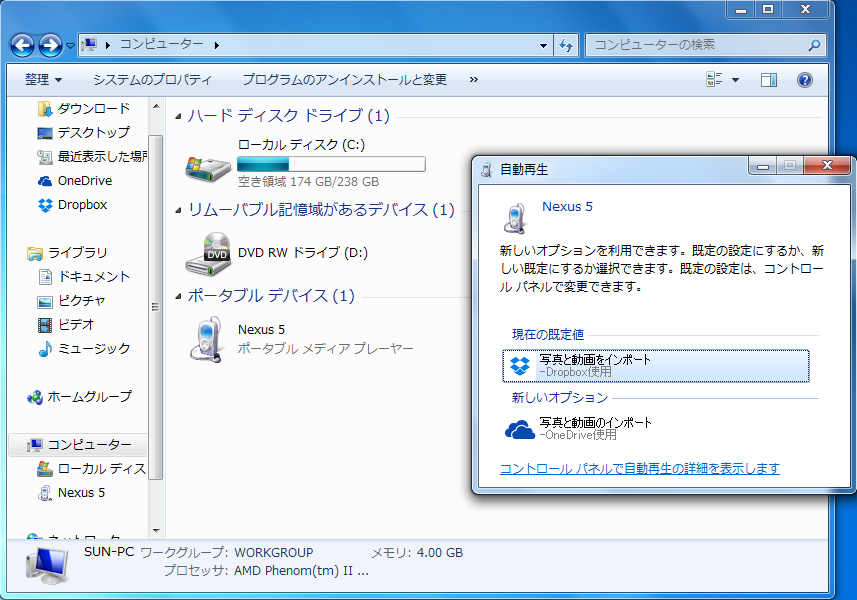Select ホームグループ in sidebar
Viewport: 857px width, 600px height.
point(79,397)
